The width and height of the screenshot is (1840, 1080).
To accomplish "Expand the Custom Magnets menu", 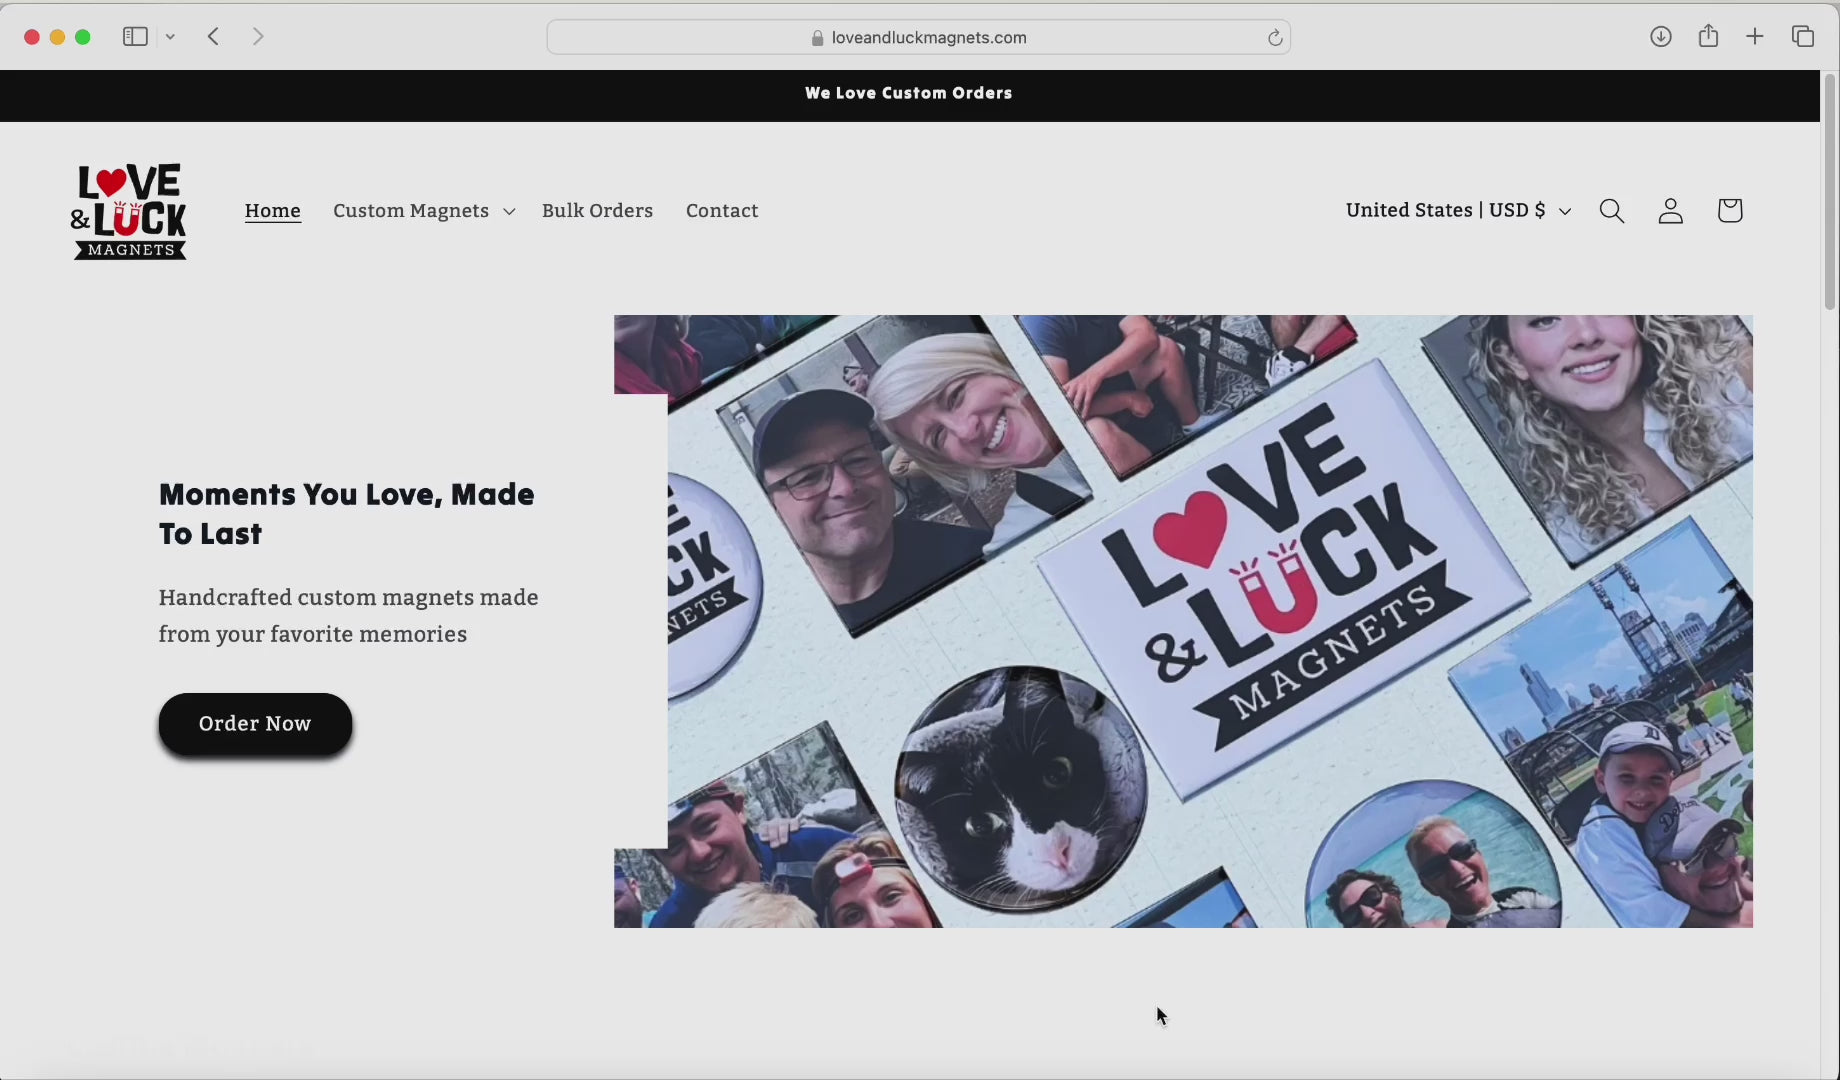I will tap(424, 211).
